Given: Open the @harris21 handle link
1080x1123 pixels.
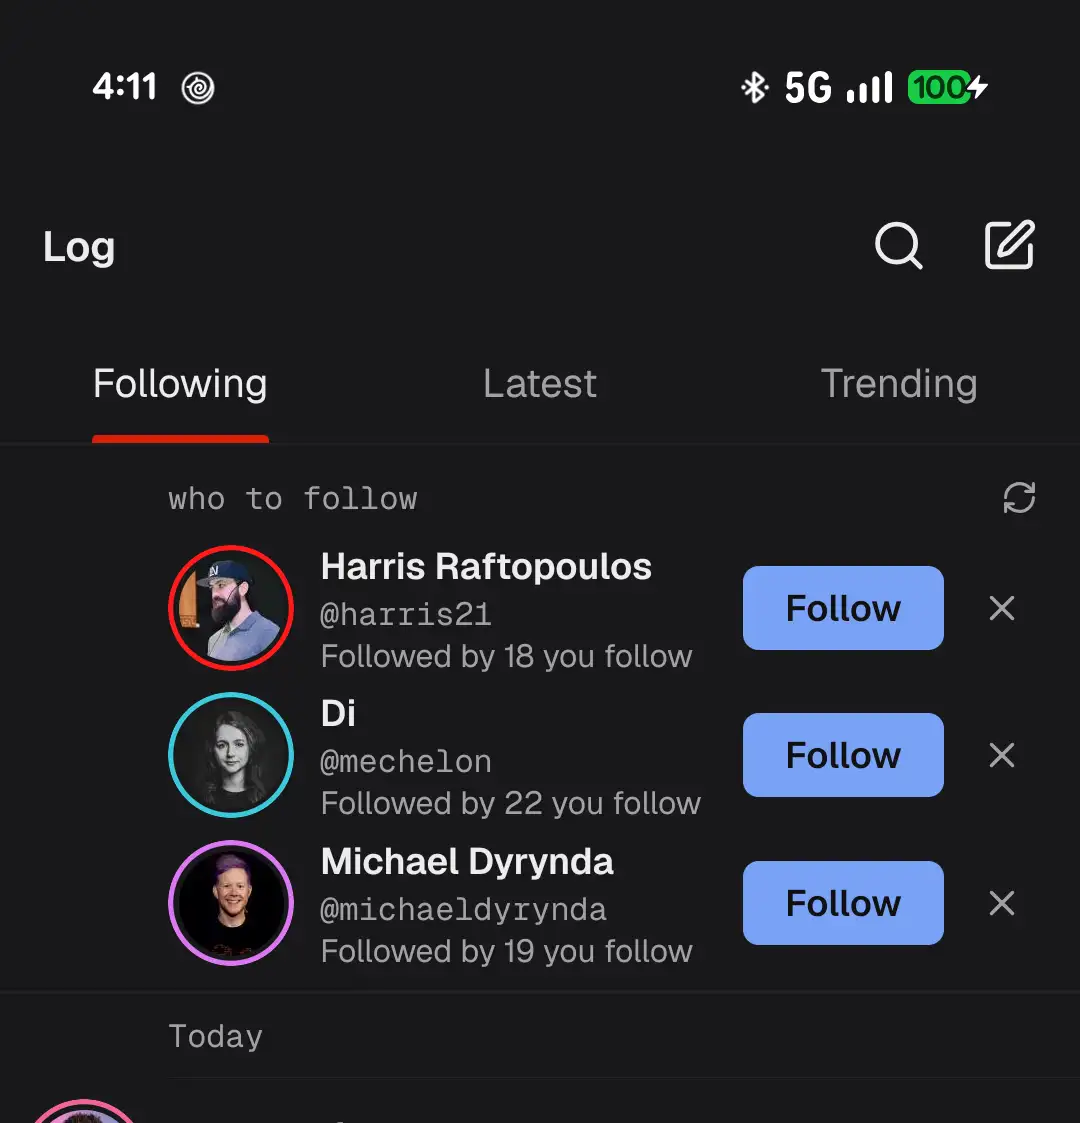Looking at the screenshot, I should (405, 614).
